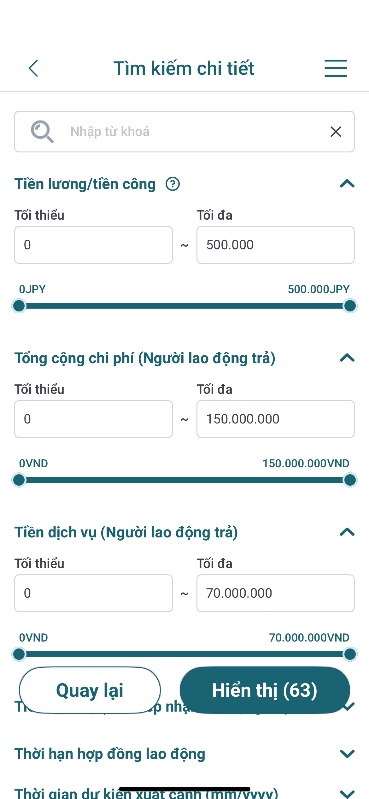Clear keyword with the X icon
369x799 pixels.
coord(335,132)
